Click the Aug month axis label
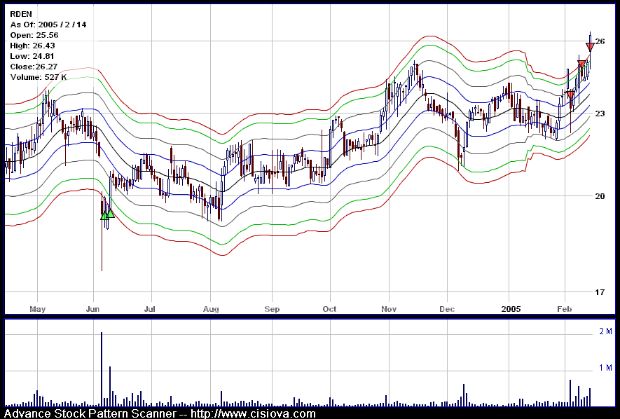This screenshot has width=620, height=419. click(x=211, y=309)
